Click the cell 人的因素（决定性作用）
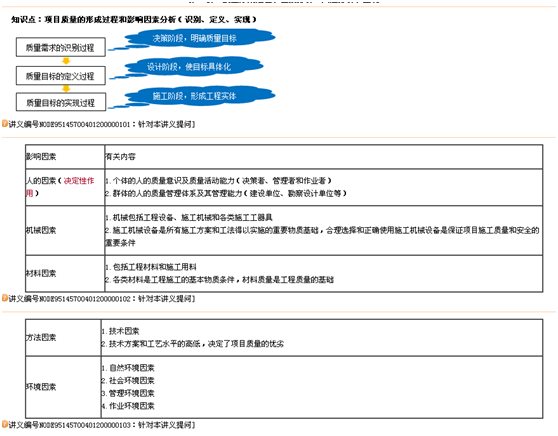Image resolution: width=558 pixels, height=436 pixels. point(65,187)
